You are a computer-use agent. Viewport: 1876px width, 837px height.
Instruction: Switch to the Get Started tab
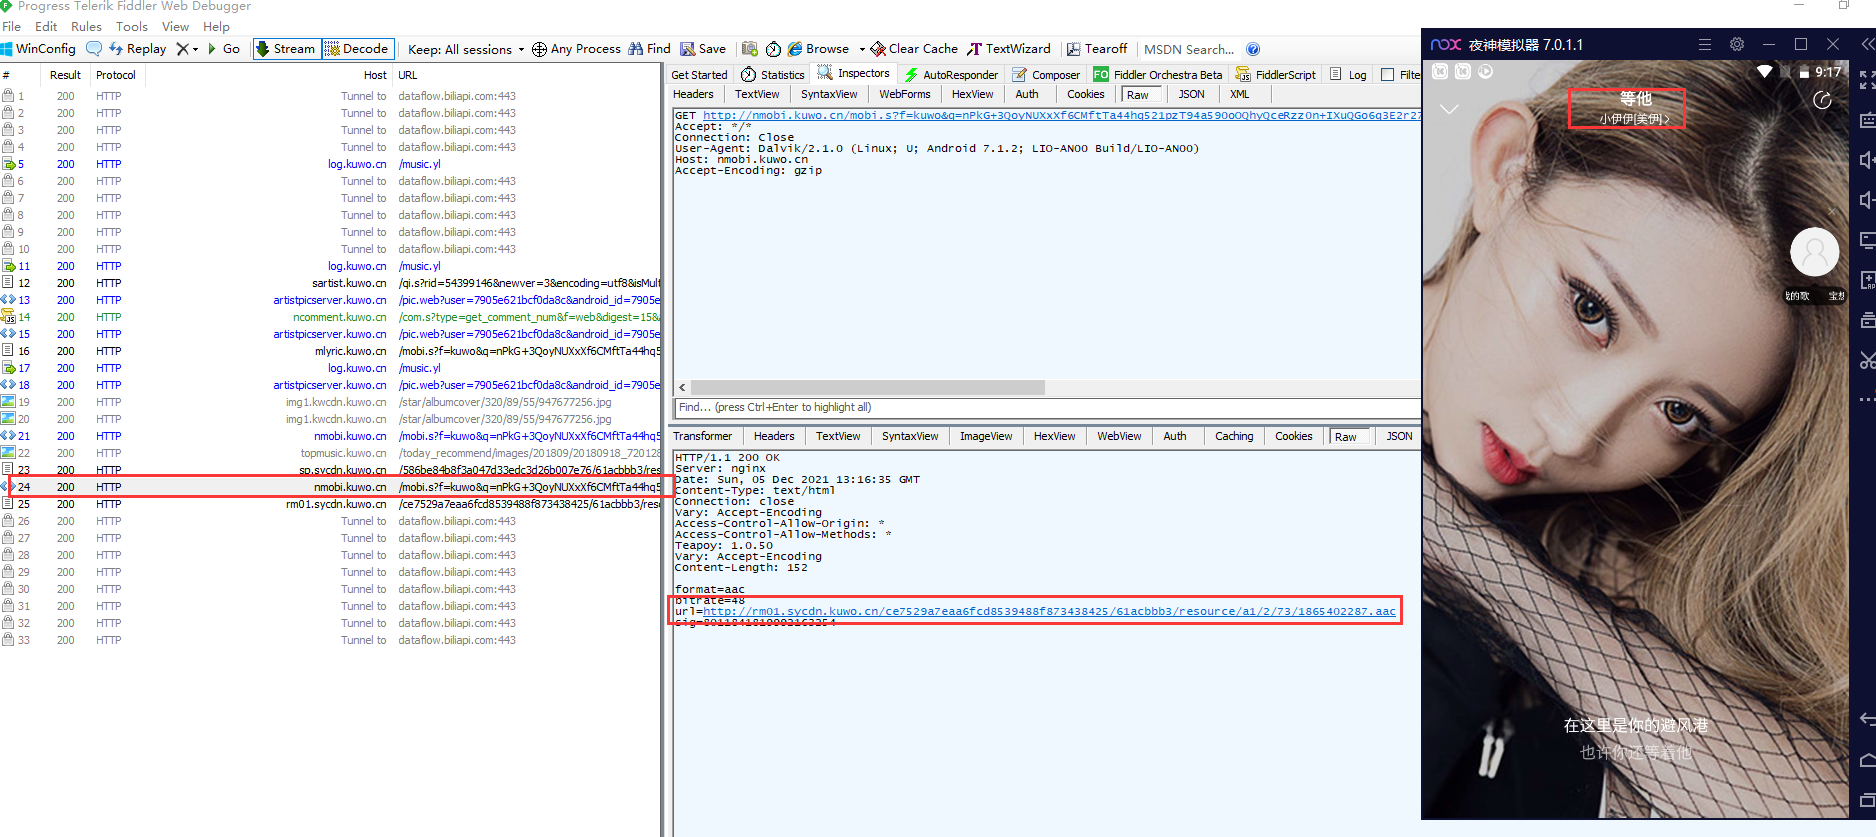coord(699,75)
